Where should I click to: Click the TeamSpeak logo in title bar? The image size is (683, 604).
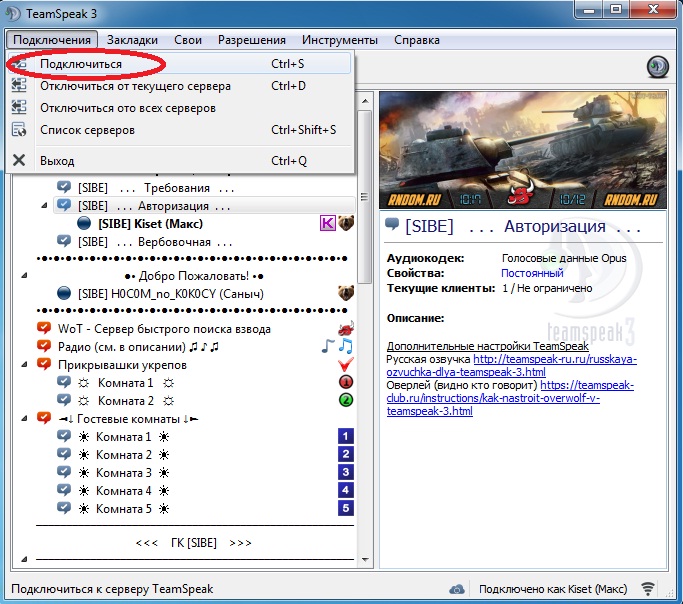click(13, 13)
